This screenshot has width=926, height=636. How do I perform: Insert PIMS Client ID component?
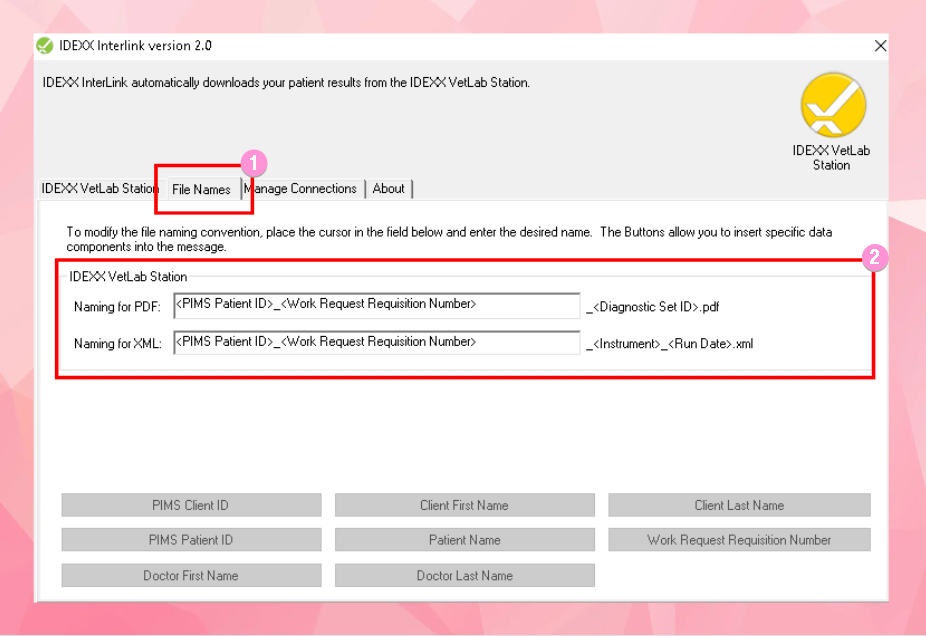tap(191, 505)
